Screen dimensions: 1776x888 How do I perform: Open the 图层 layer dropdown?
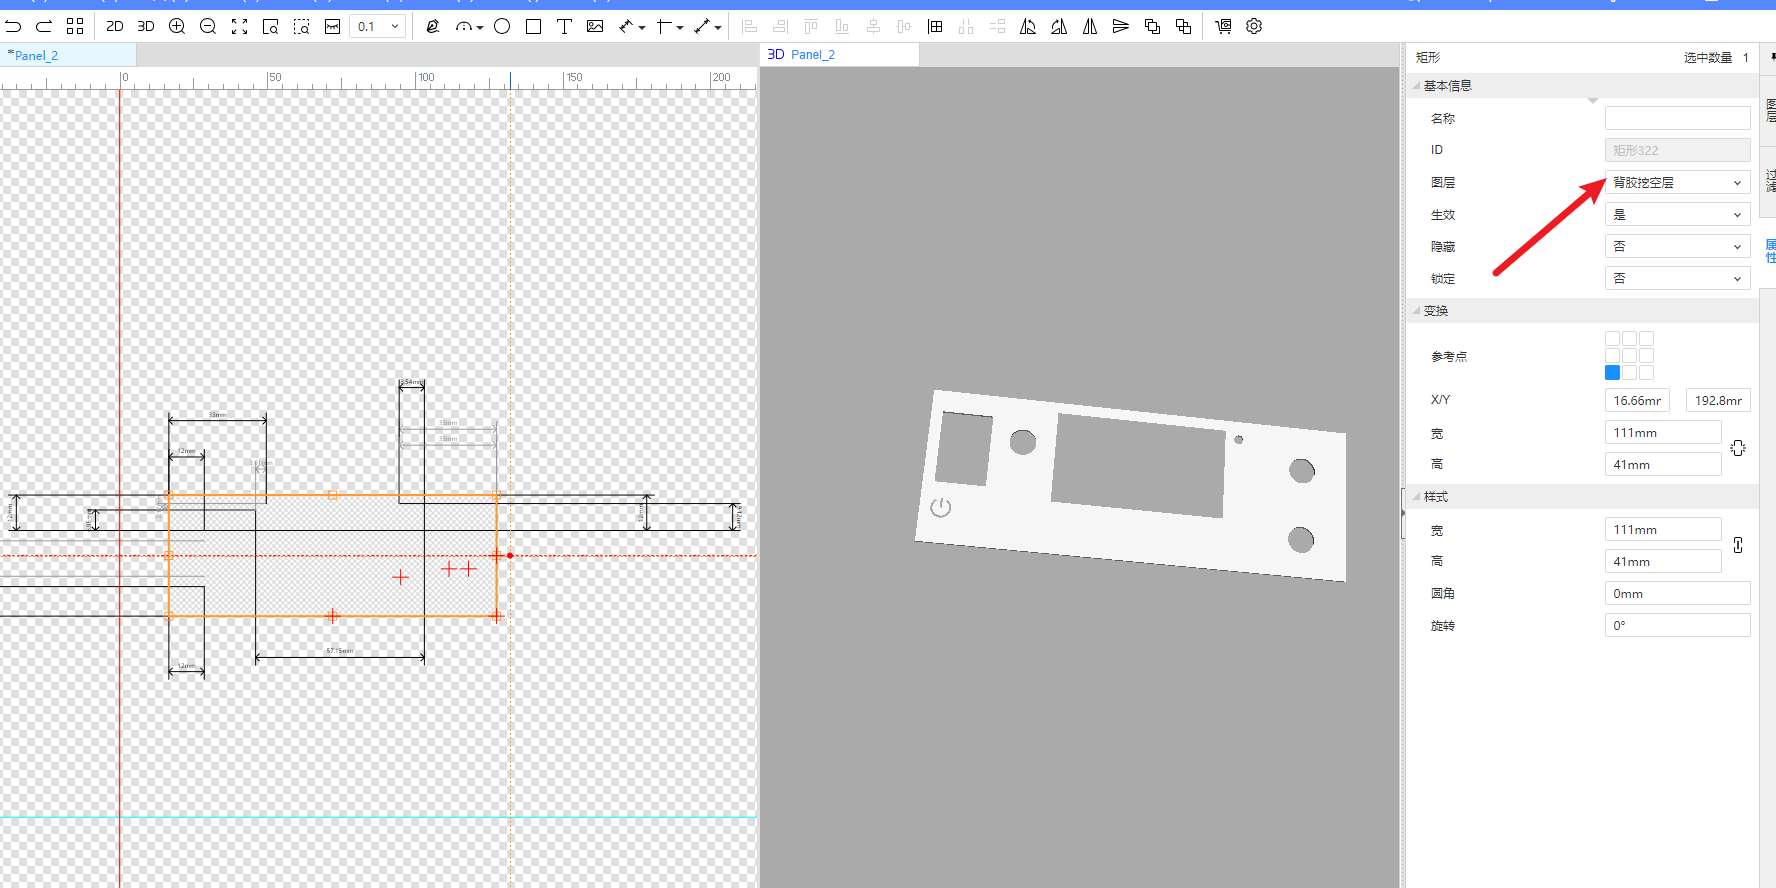point(1677,183)
